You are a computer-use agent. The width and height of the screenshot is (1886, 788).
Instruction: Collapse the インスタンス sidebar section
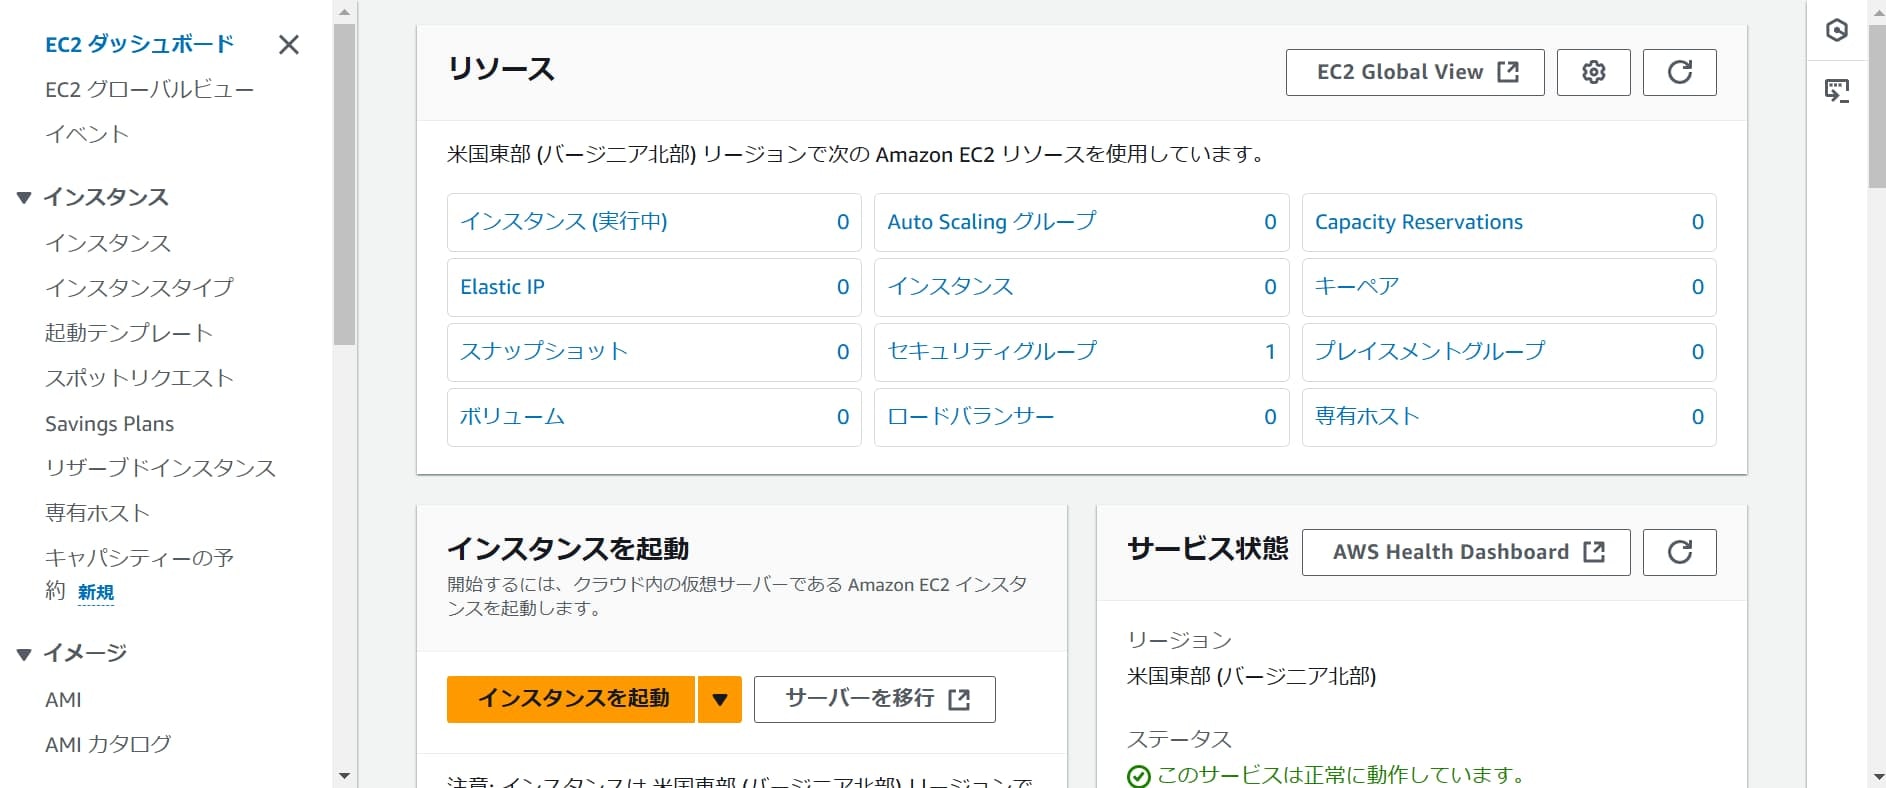coord(24,198)
